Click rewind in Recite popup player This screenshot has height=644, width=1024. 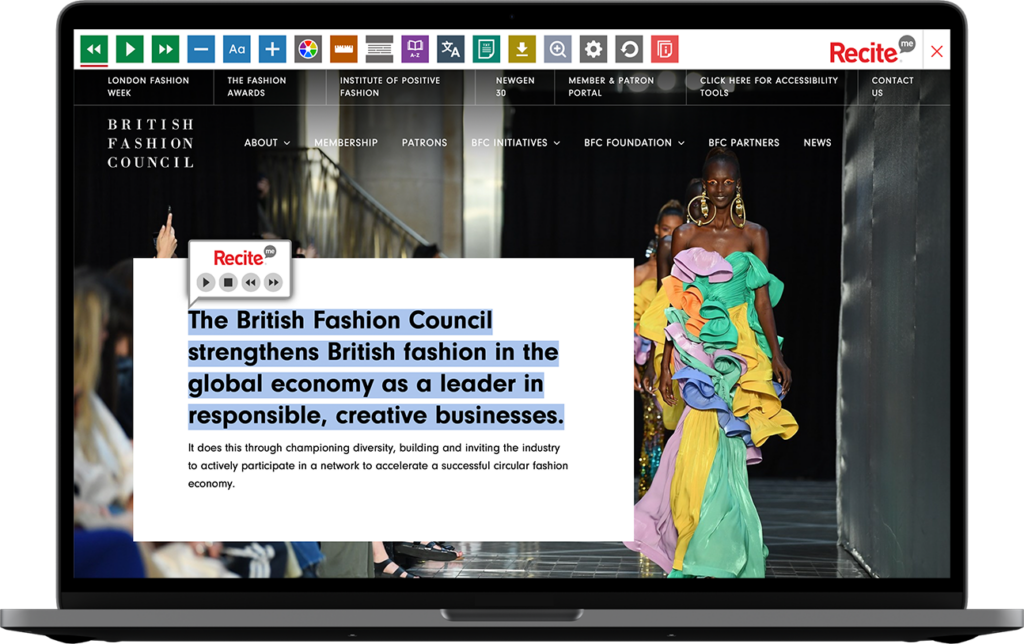250,282
